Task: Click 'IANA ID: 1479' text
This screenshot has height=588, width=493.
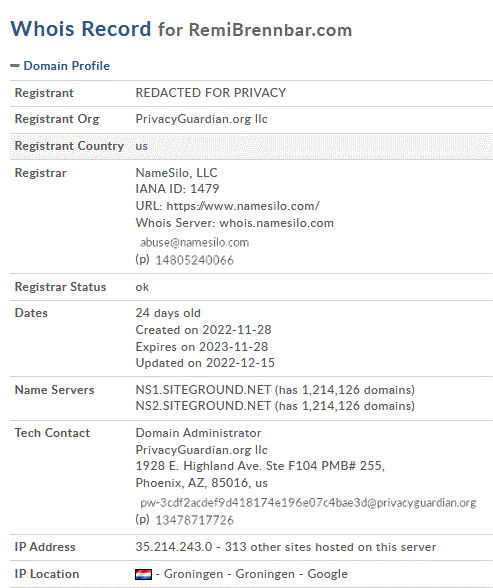Action: [x=177, y=189]
